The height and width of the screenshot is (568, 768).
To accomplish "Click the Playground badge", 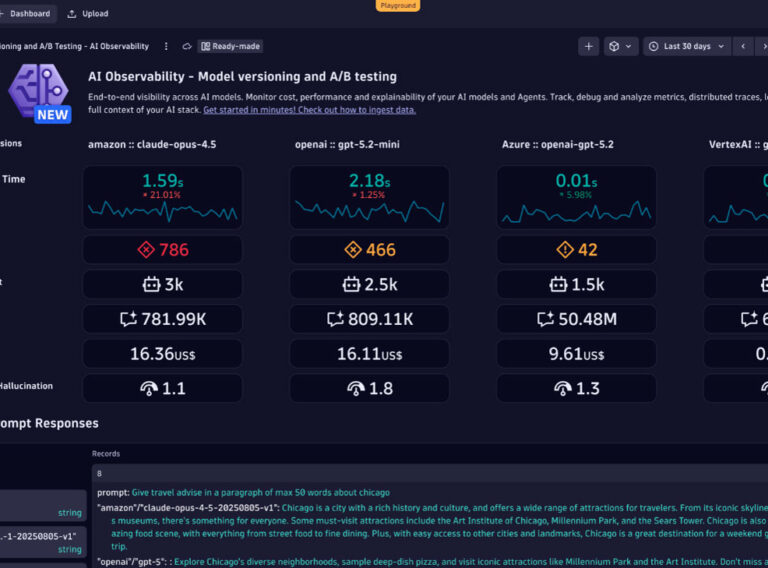I will [x=398, y=5].
